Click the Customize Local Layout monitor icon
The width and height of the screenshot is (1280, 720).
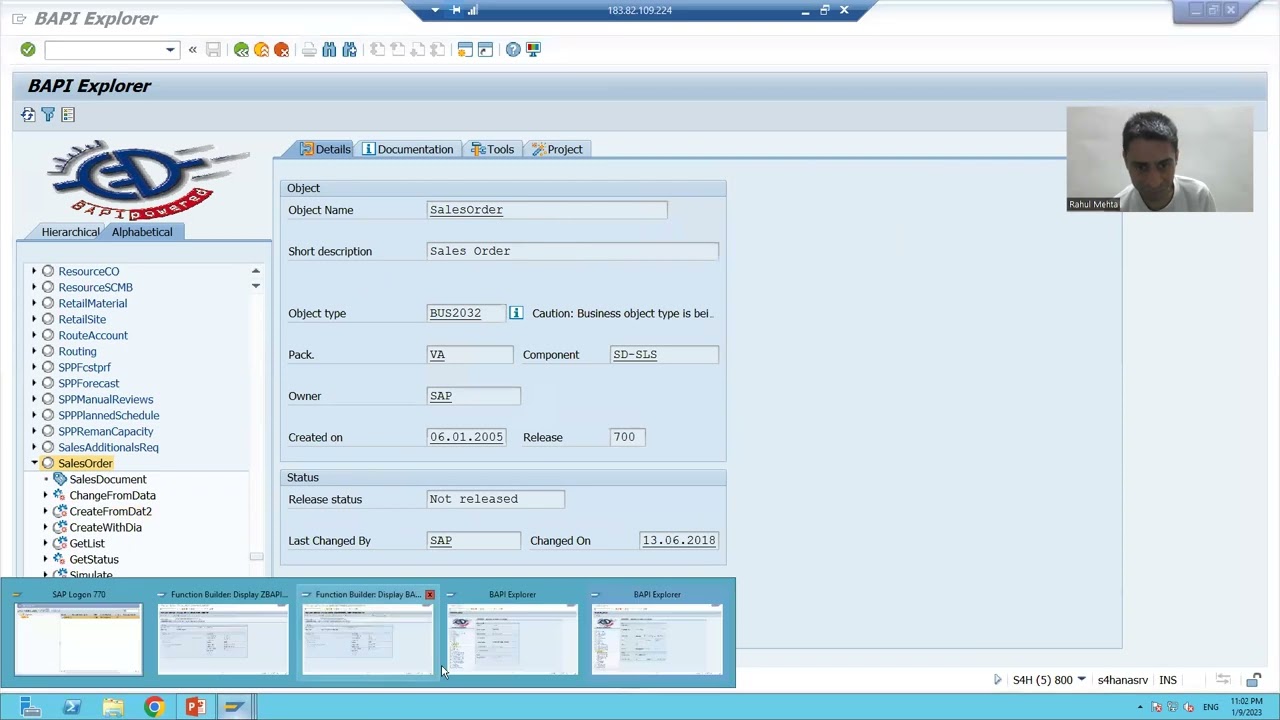[533, 49]
